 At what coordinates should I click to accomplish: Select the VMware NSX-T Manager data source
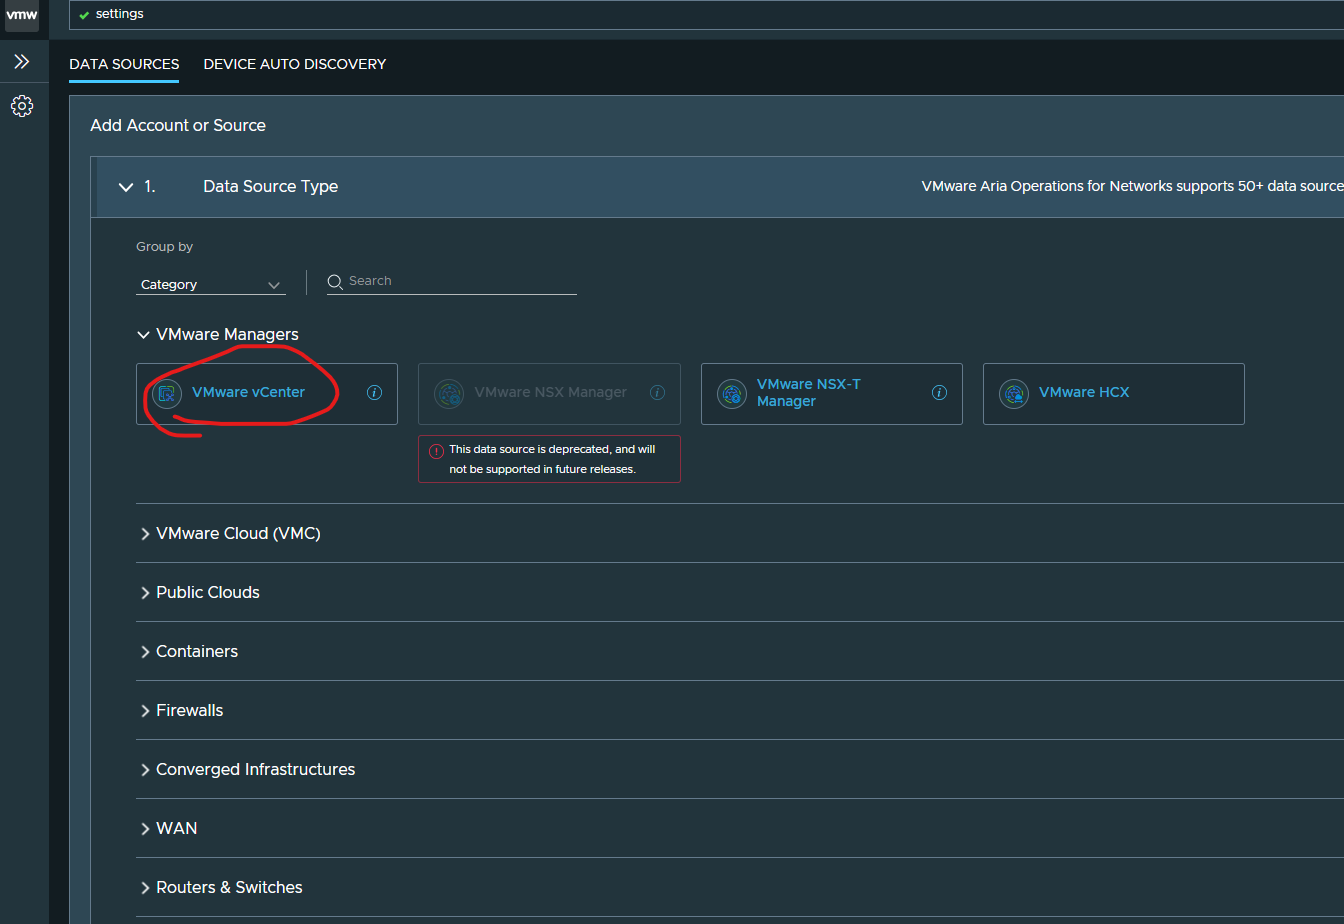pos(832,394)
